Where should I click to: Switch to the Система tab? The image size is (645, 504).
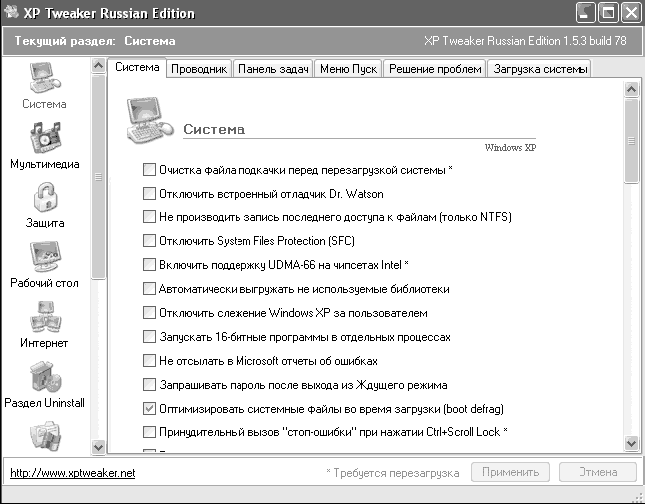pyautogui.click(x=137, y=67)
